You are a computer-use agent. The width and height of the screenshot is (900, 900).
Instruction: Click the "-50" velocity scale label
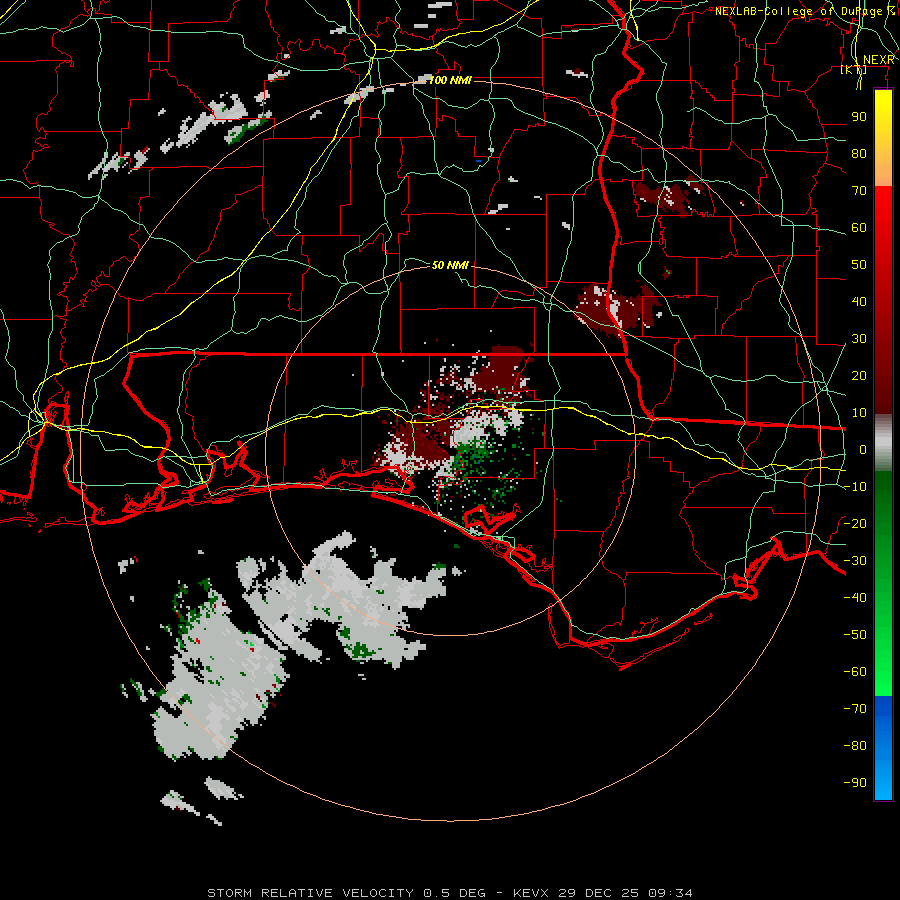tap(855, 634)
